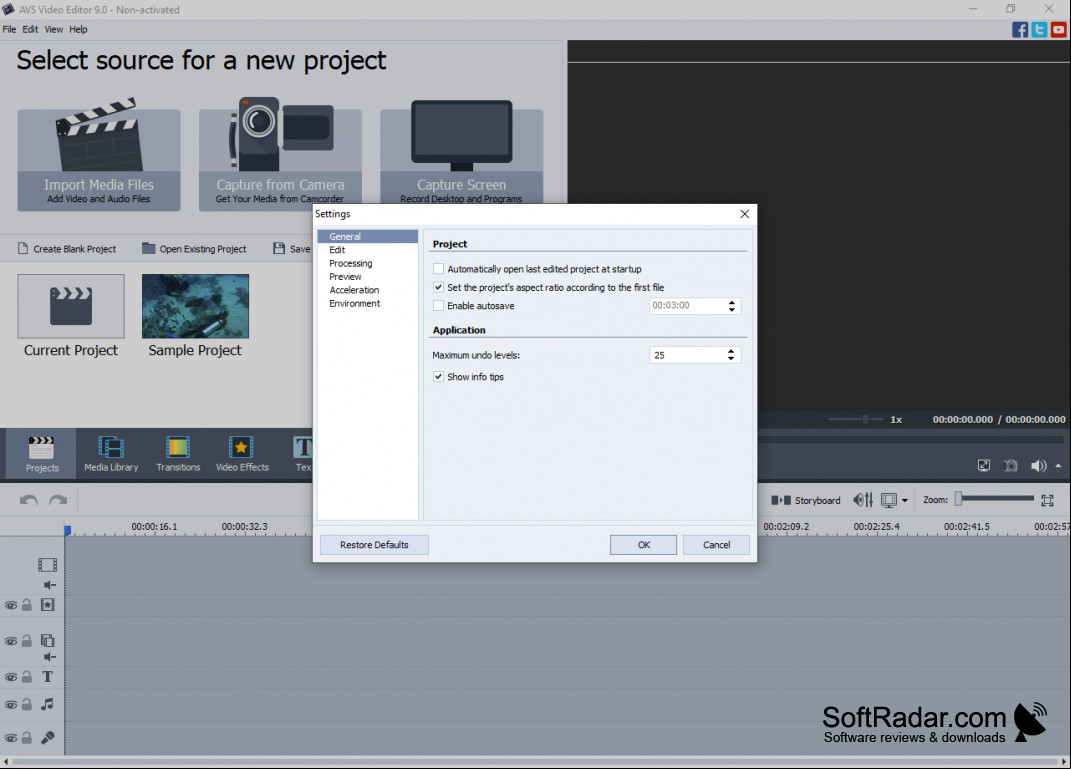Viewport: 1071px width, 769px height.
Task: Toggle the lock on the text track
Action: tap(27, 677)
